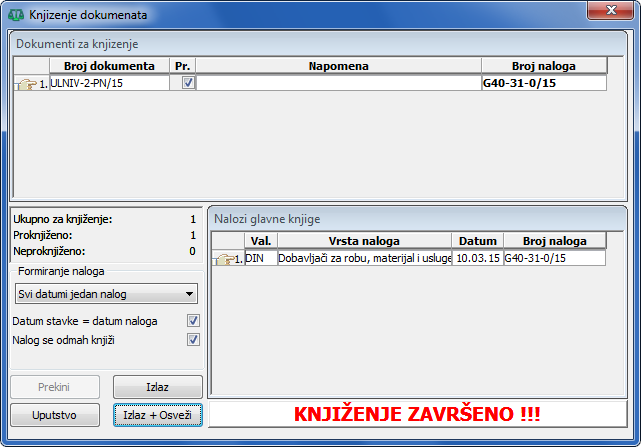Click the hand pointer icon in documents row
Screen dimensions: 641x447
point(27,84)
